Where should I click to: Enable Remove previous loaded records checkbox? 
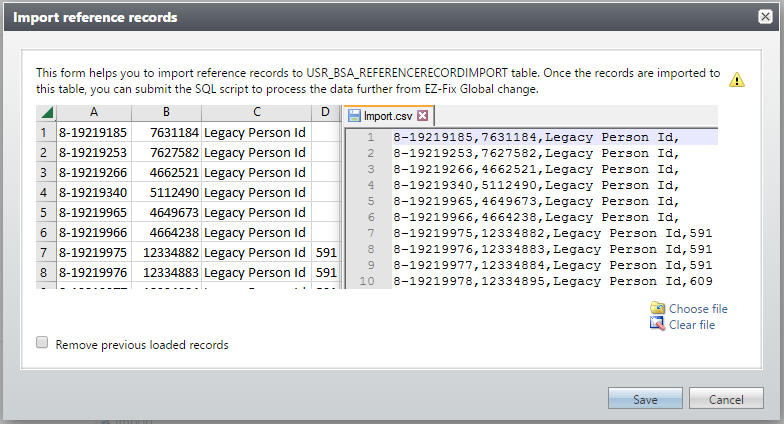click(x=42, y=343)
